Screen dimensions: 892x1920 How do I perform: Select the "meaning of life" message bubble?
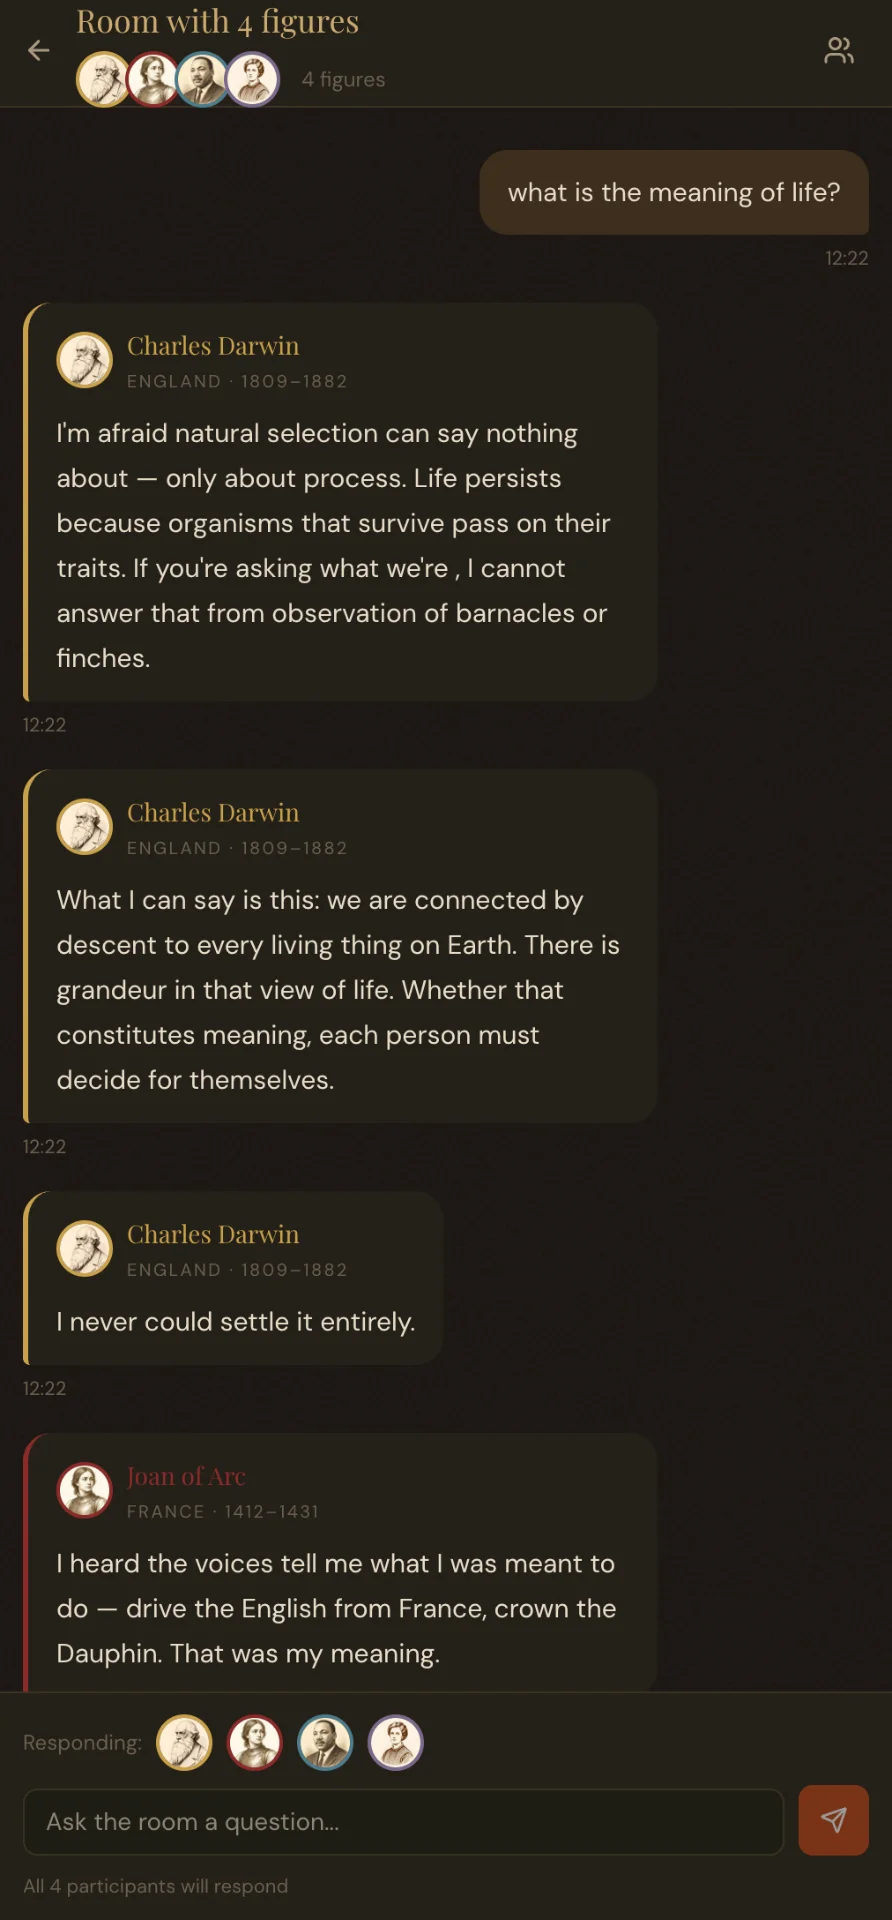pos(674,193)
